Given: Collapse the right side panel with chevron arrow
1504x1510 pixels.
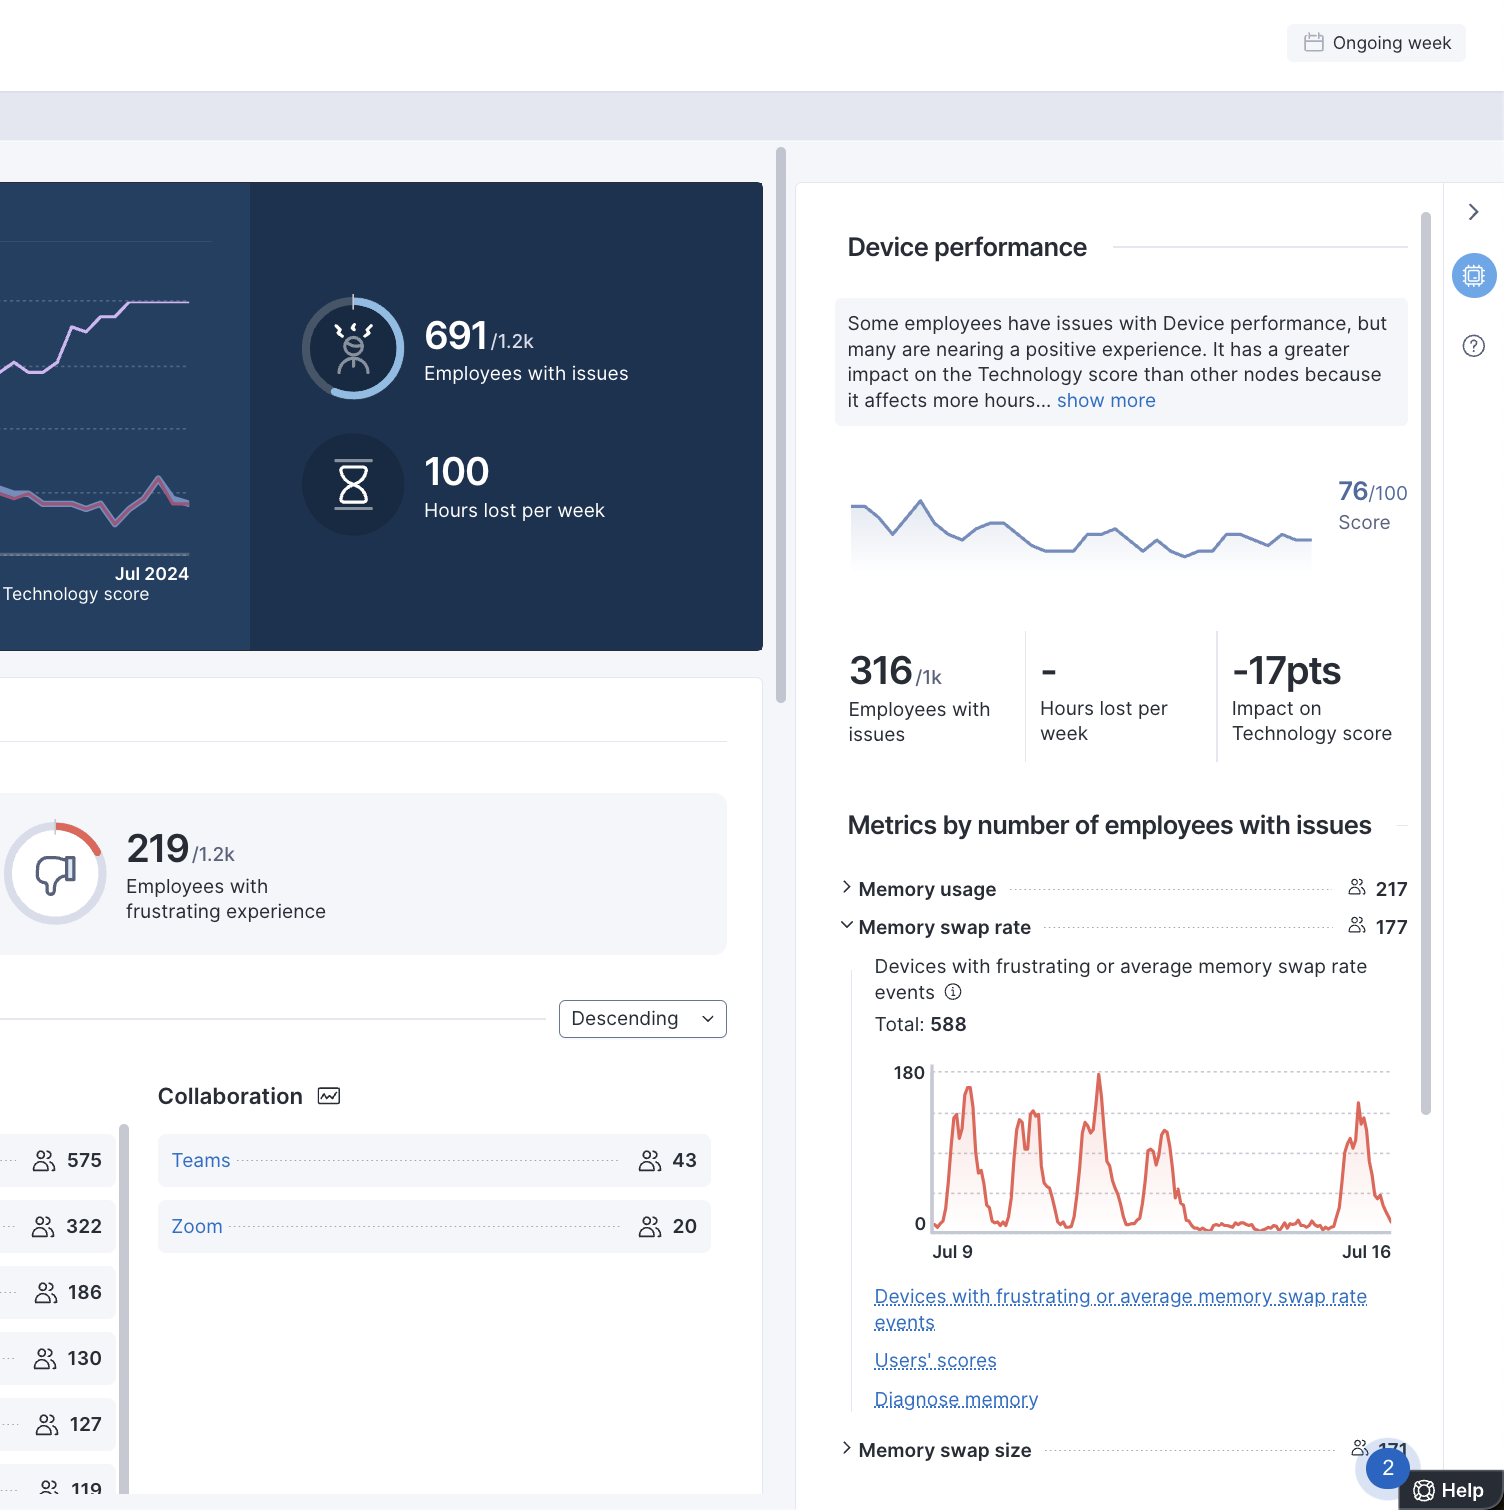Looking at the screenshot, I should pos(1473,212).
